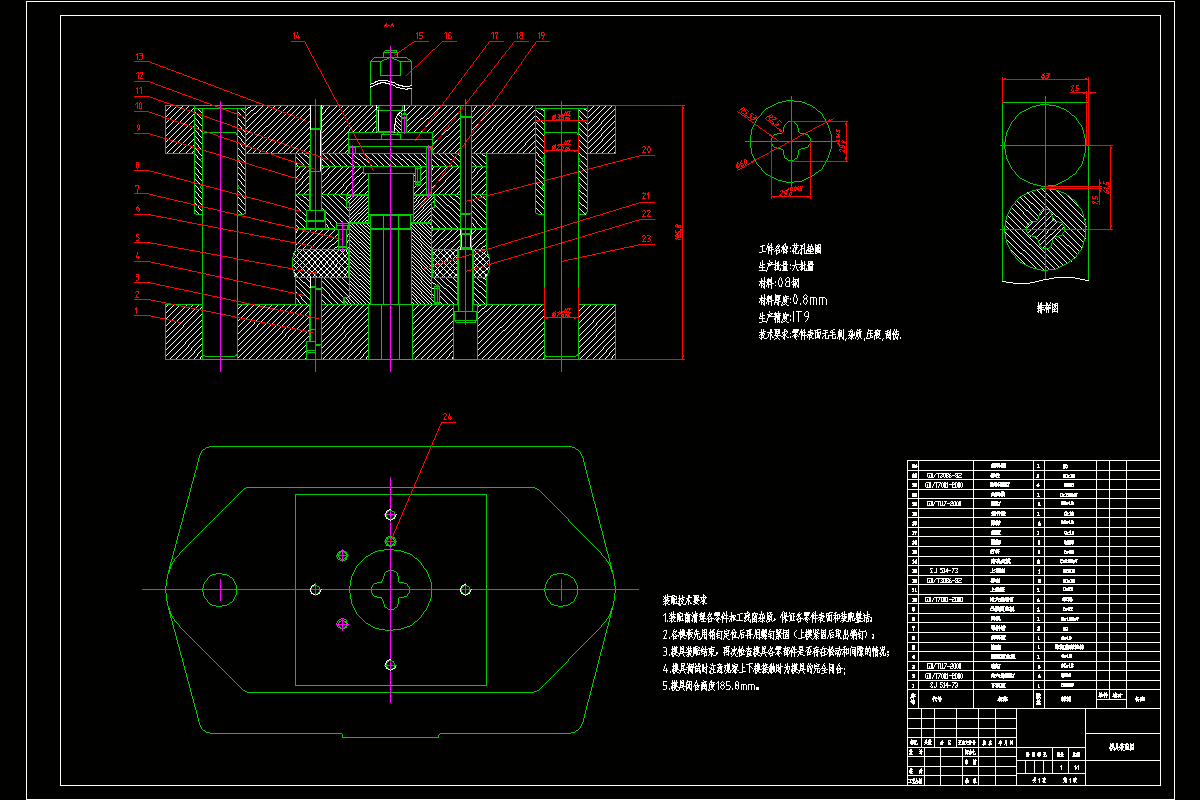Image resolution: width=1200 pixels, height=800 pixels.
Task: Select part callout number 13 in the section view
Action: click(x=140, y=57)
